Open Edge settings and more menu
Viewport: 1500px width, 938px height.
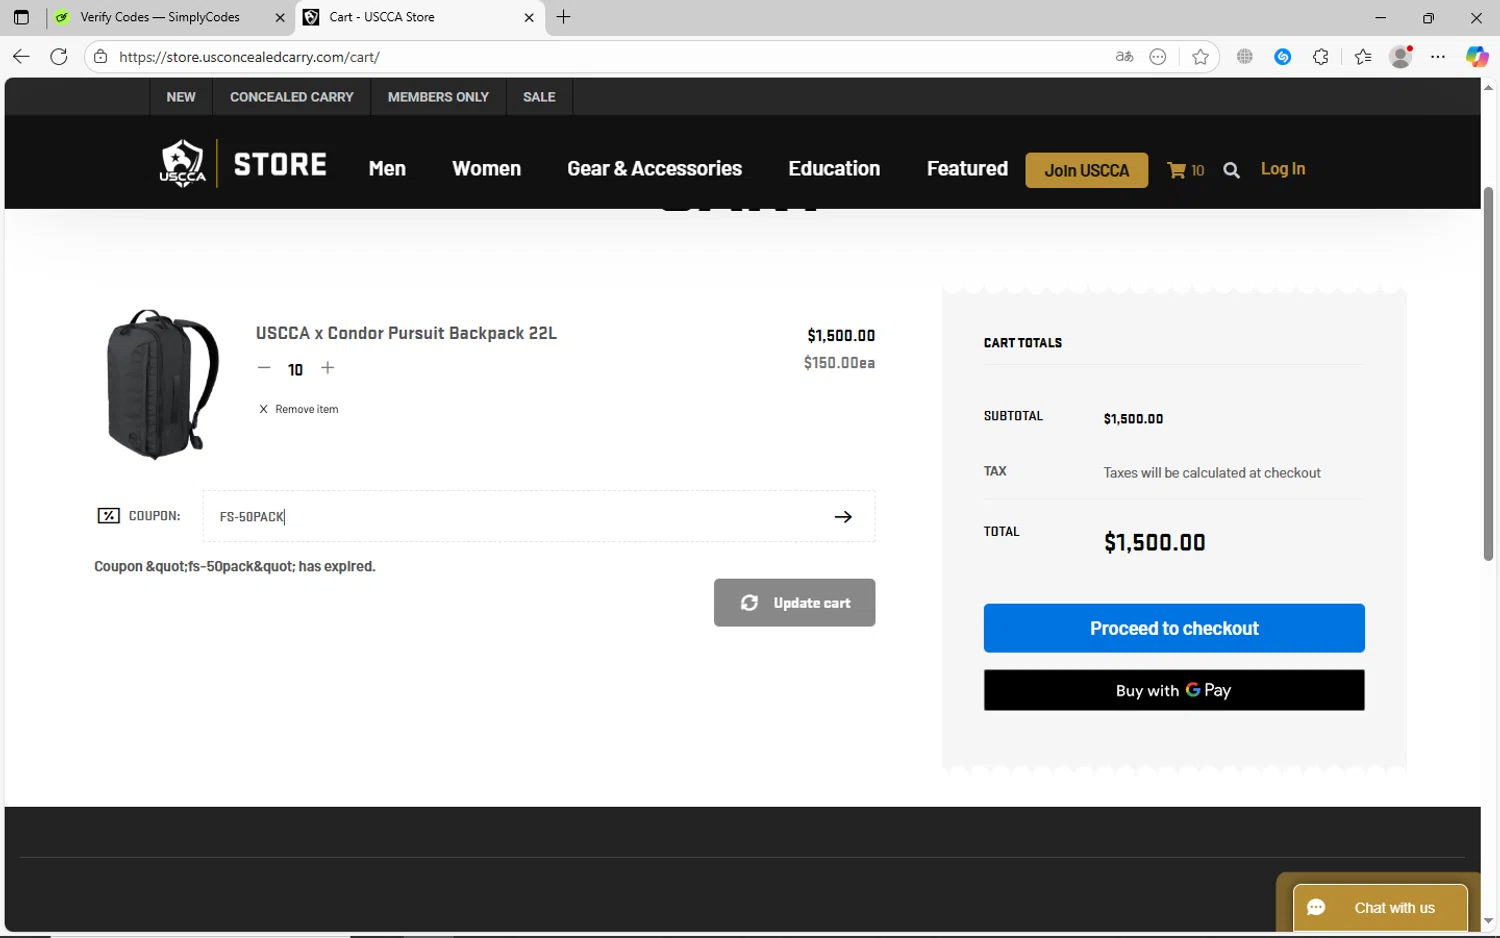(x=1438, y=57)
